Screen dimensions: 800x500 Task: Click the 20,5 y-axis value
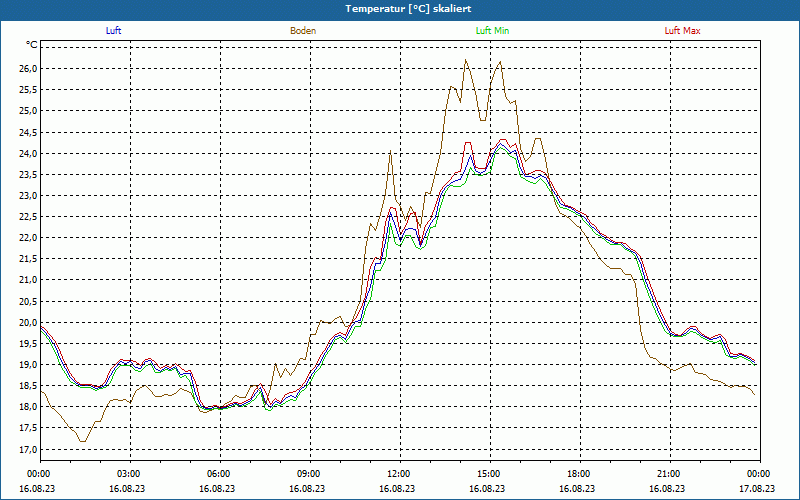(x=28, y=302)
